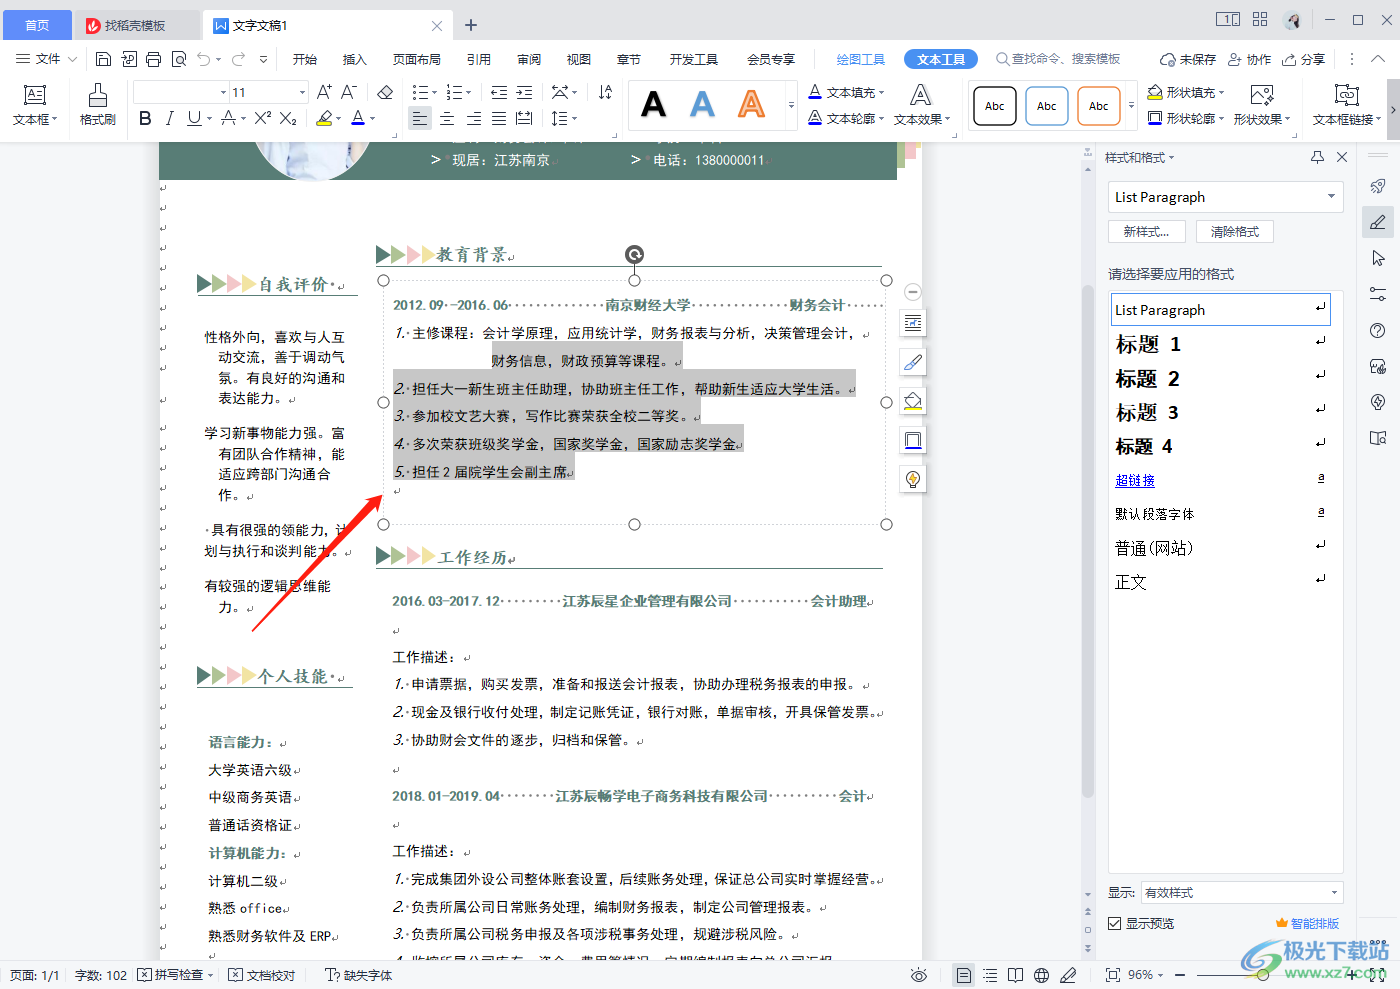Increase font size with A+ icon

(x=324, y=92)
